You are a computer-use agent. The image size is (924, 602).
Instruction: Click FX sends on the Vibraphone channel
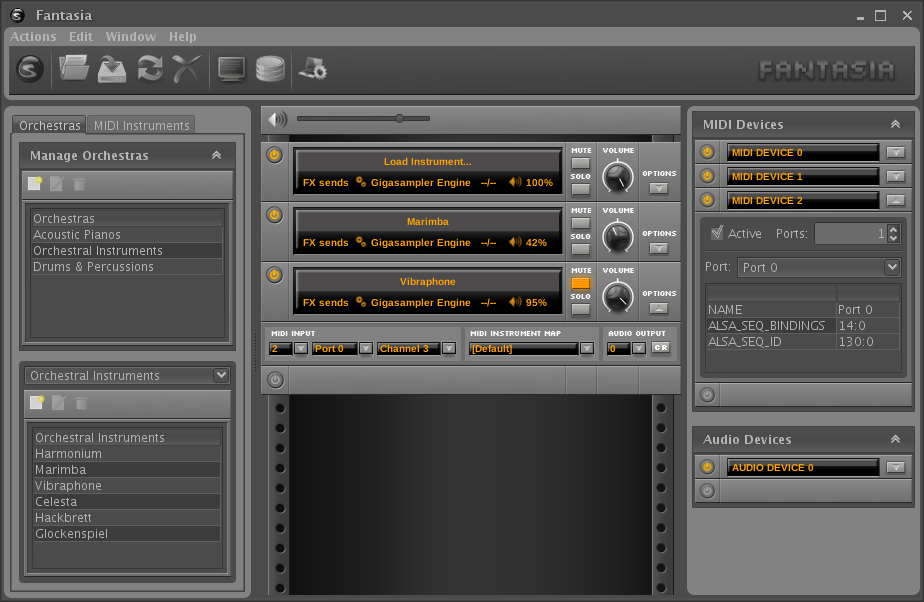[326, 303]
